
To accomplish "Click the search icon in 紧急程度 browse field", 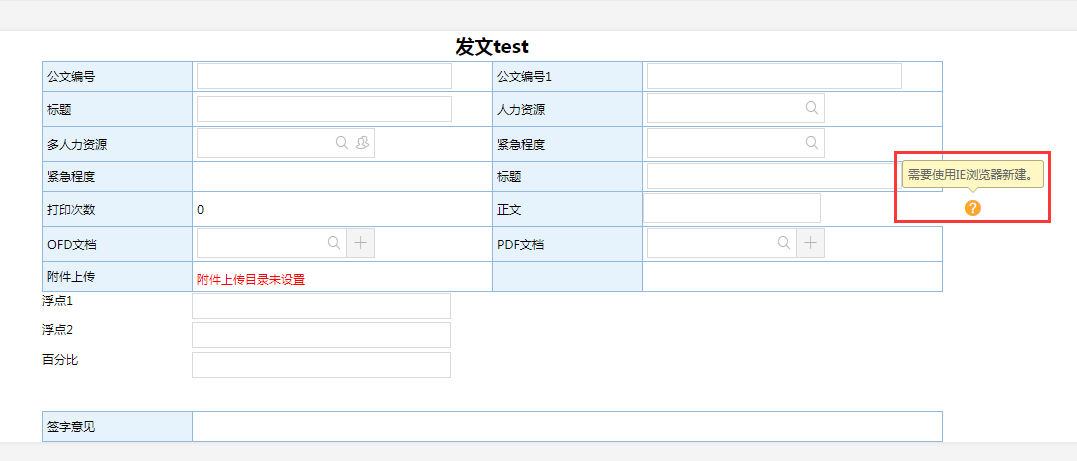I will [812, 143].
